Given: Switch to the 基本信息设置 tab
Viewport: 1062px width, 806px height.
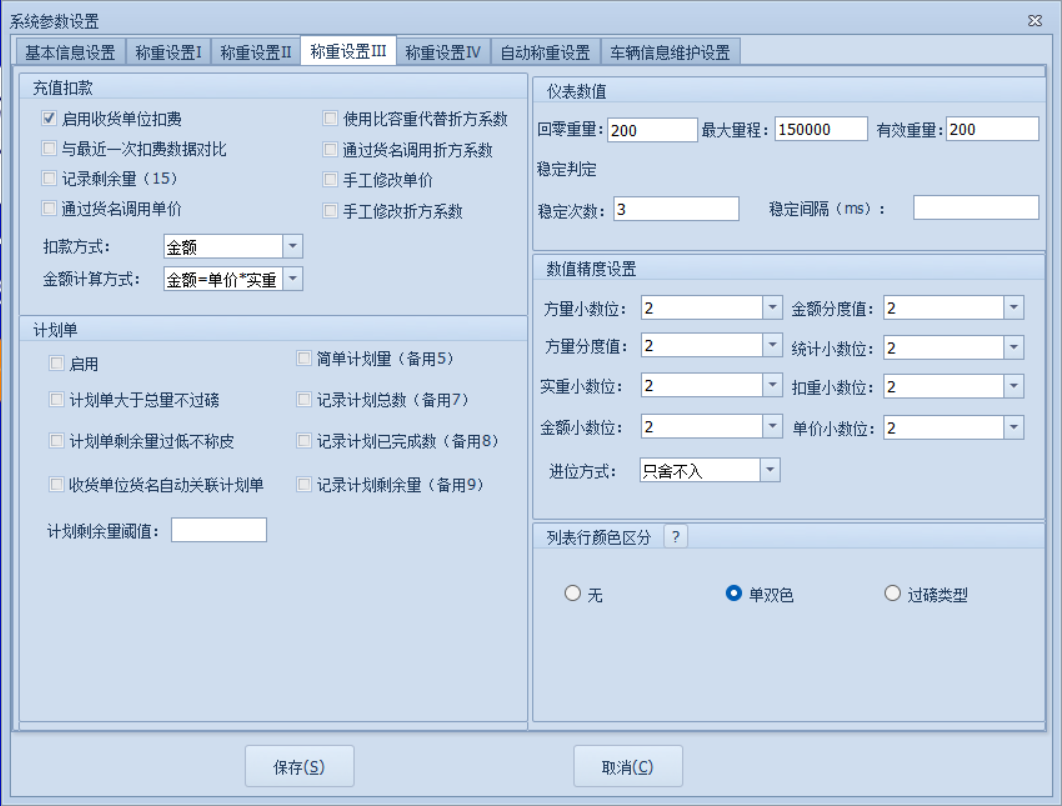Looking at the screenshot, I should [x=70, y=48].
